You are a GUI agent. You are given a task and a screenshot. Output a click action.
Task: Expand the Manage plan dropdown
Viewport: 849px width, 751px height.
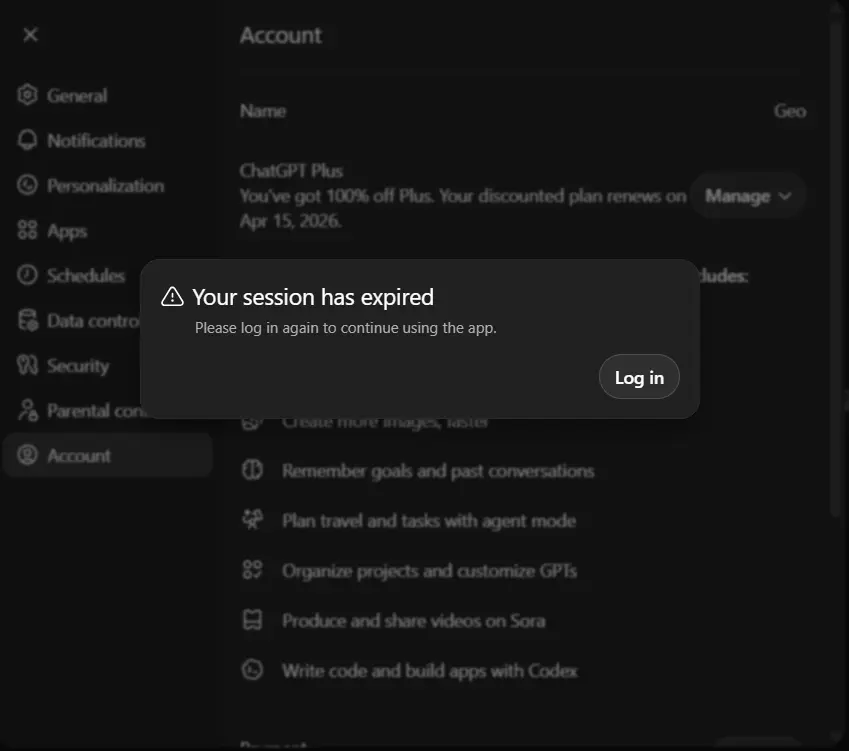tap(748, 196)
